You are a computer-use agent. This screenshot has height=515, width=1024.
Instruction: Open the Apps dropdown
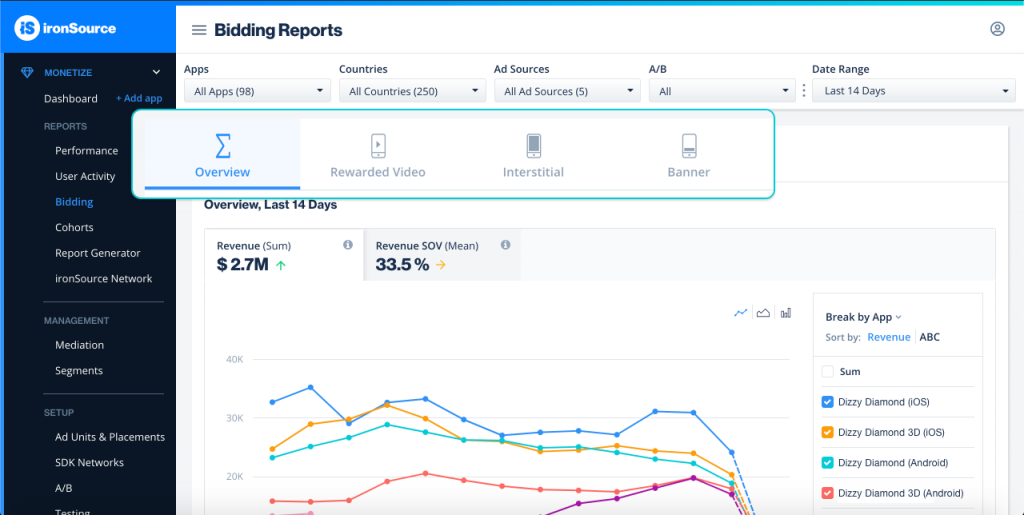point(257,91)
